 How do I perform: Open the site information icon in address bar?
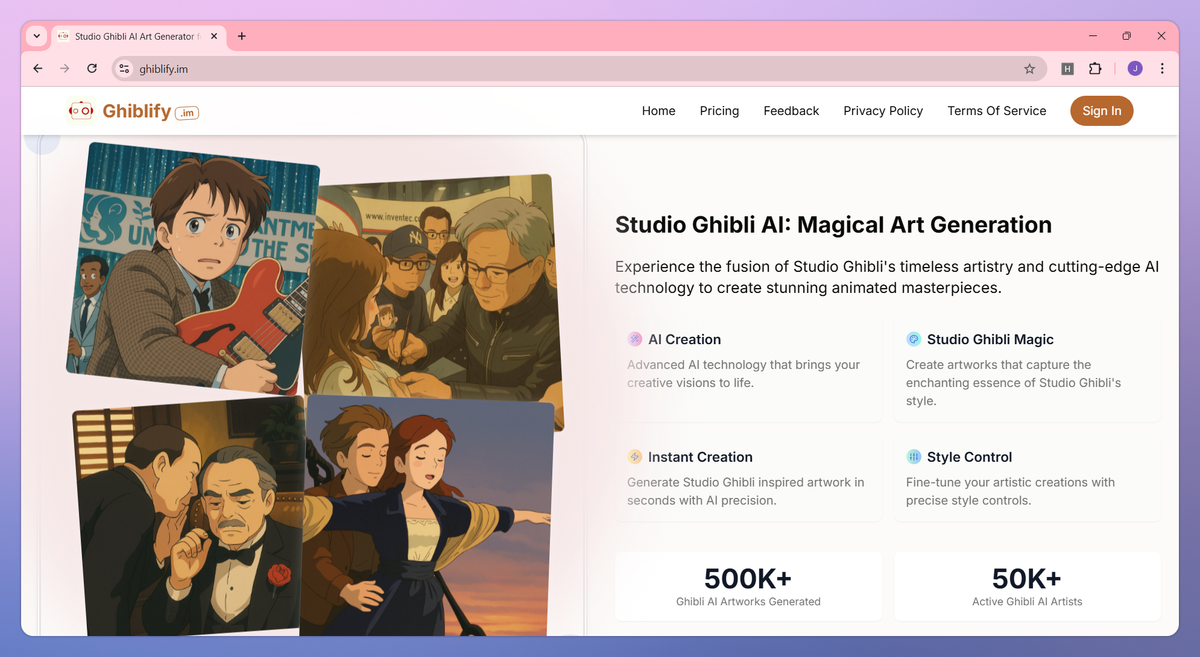tap(124, 69)
